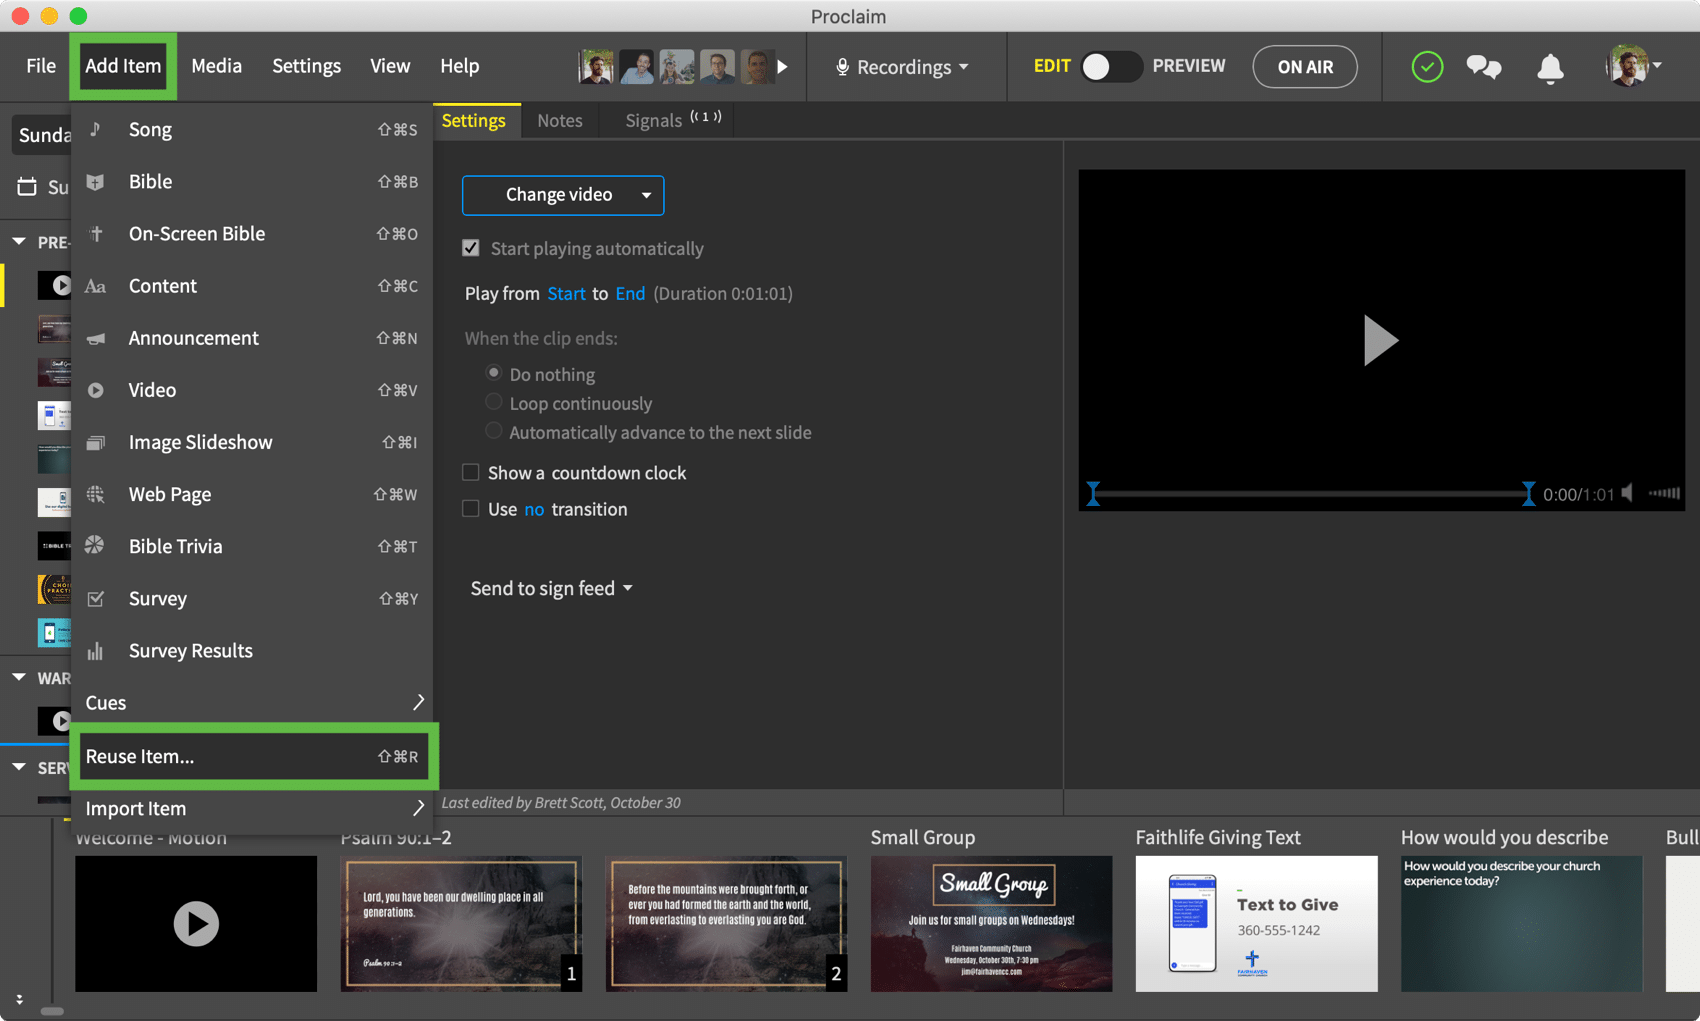Click the Survey checkbox icon
This screenshot has width=1700, height=1021.
click(x=95, y=598)
